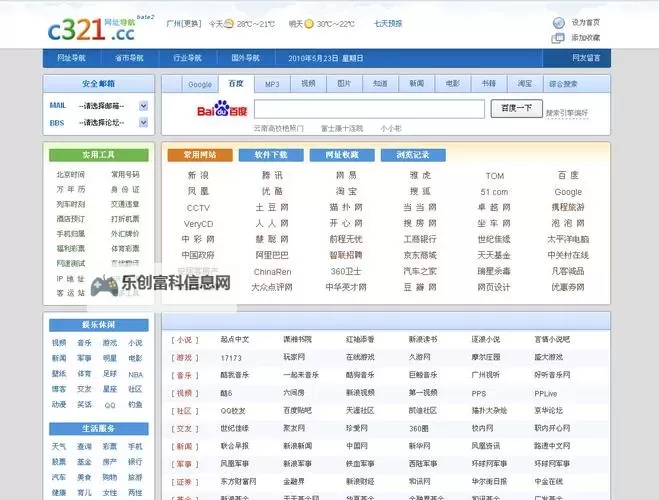Screen dimensions: 659x500
Task: Open the 起点中文 novel site link
Action: pos(235,339)
